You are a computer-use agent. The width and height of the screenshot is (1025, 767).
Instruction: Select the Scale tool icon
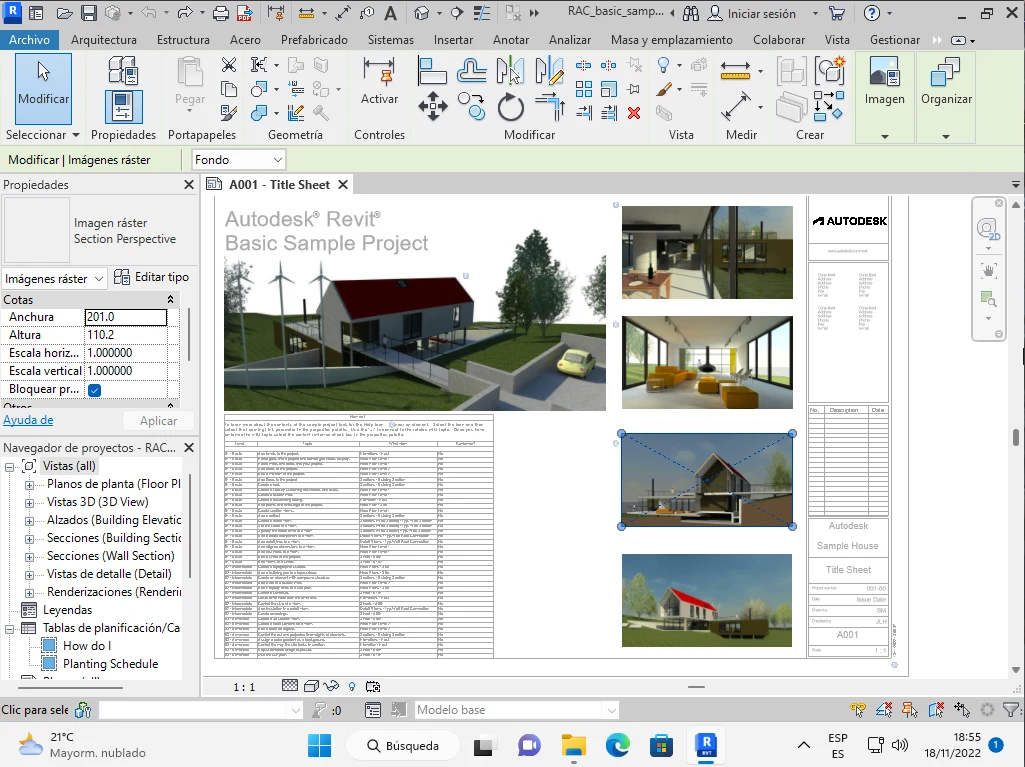click(609, 89)
